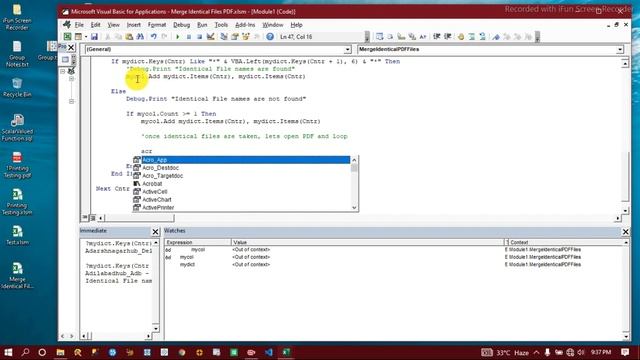Viewport: 640px width, 360px height.
Task: Click the View Microsoft Excel toolbar icon
Action: [x=67, y=37]
